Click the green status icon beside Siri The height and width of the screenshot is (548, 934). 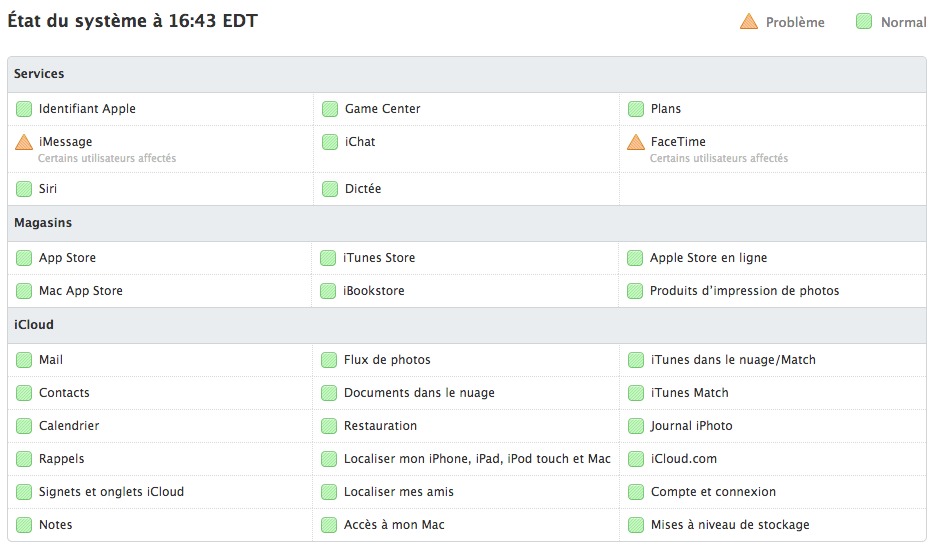tap(24, 189)
